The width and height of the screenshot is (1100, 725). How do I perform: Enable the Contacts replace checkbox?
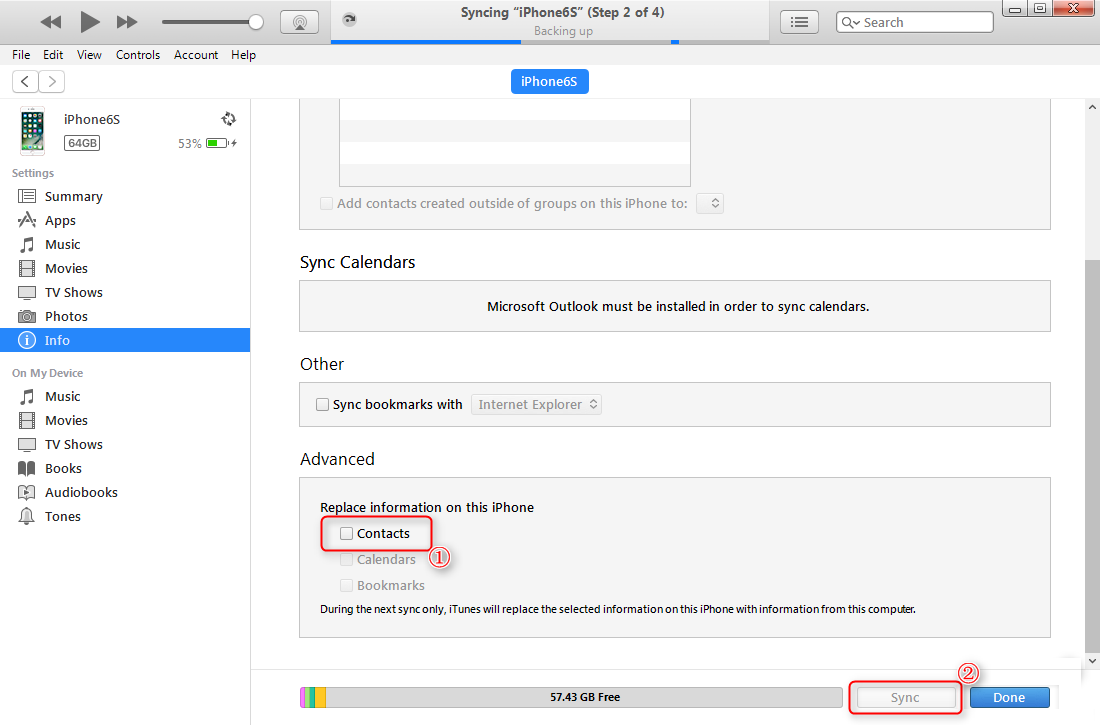tap(345, 533)
